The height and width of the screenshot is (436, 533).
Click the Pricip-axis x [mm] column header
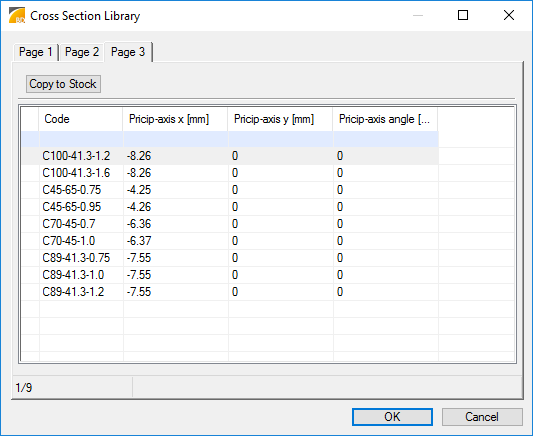click(x=175, y=119)
